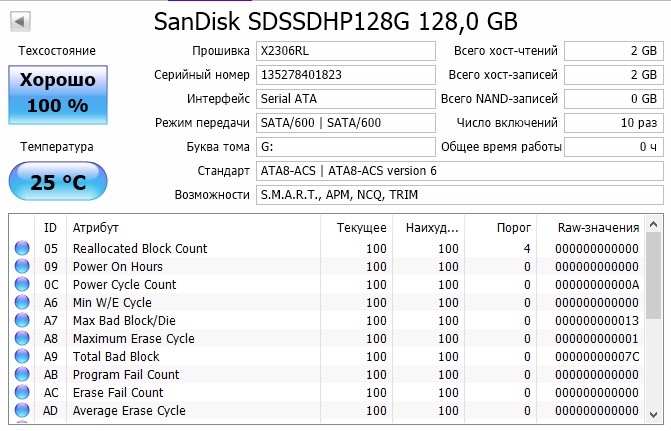Click status orb for Erase Fail Count
The height and width of the screenshot is (431, 671).
point(22,393)
